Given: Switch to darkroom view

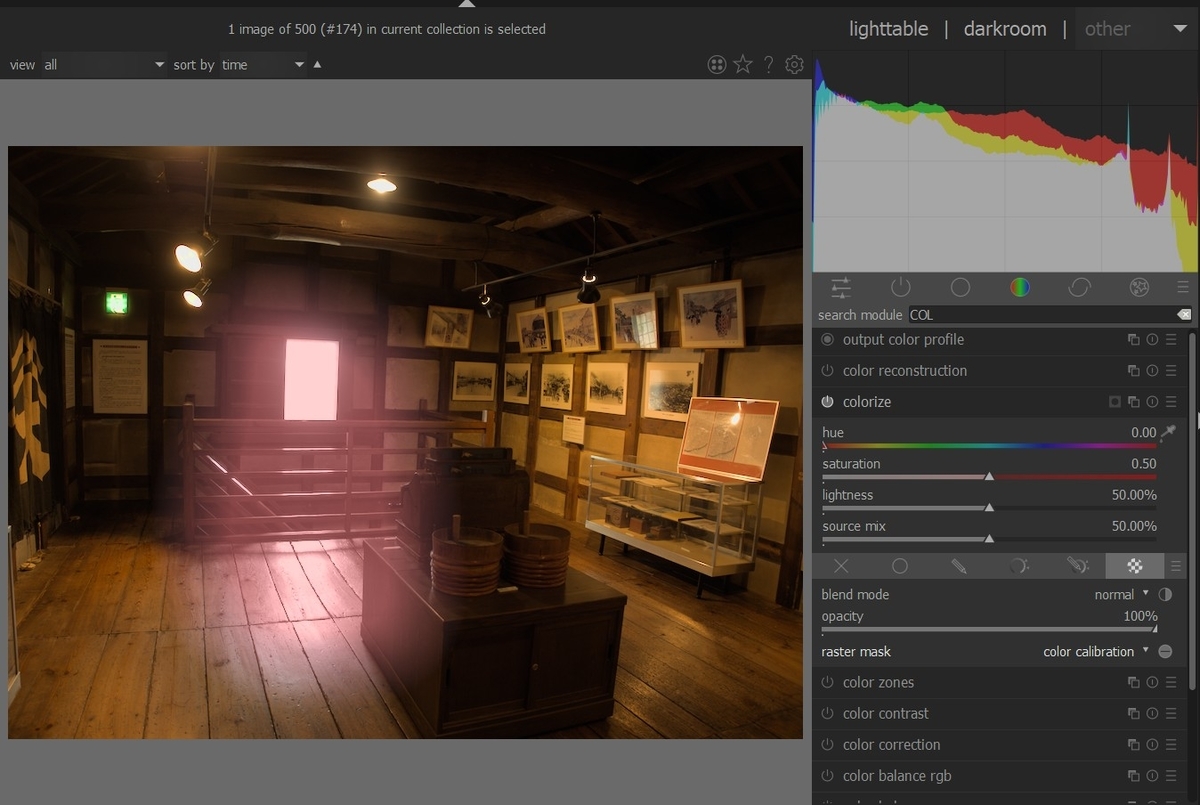Looking at the screenshot, I should (x=1005, y=29).
